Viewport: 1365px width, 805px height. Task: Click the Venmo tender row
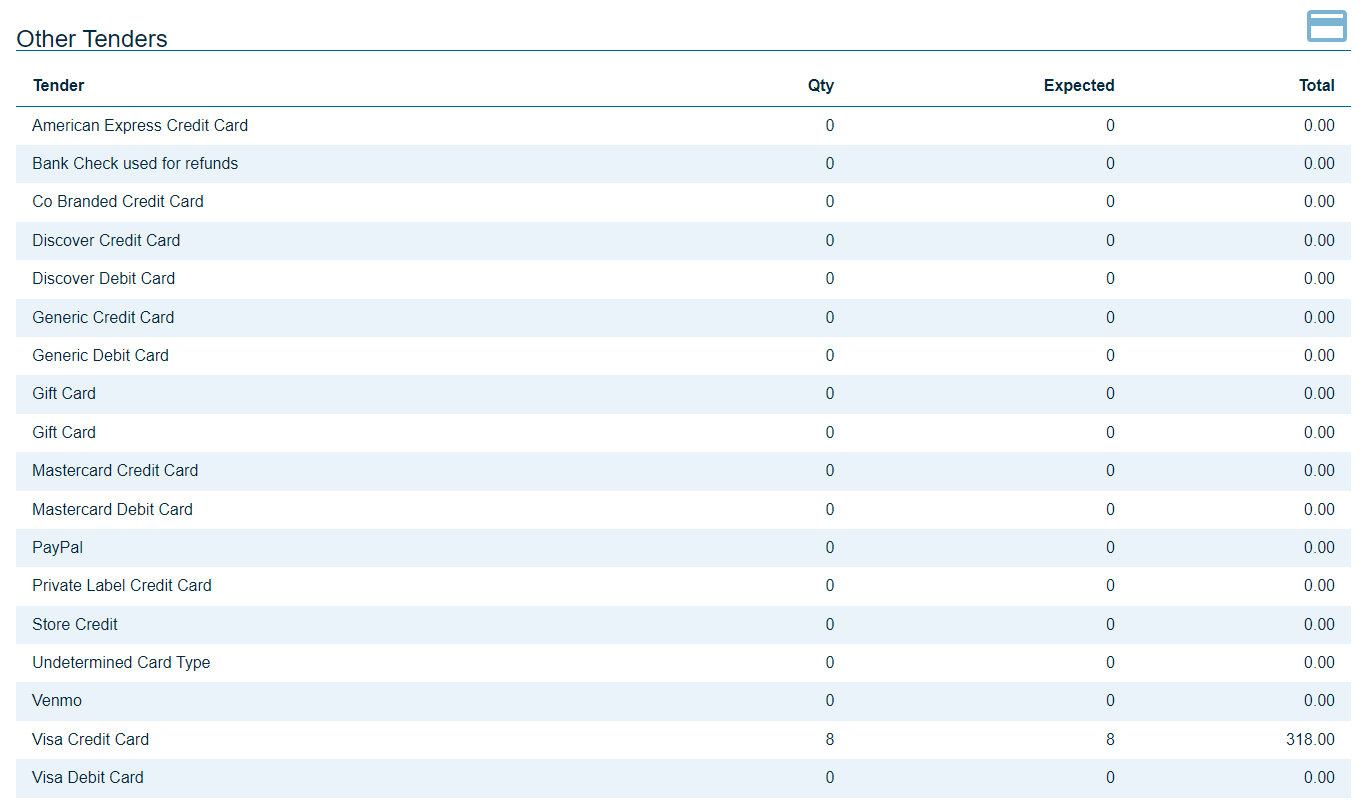[x=57, y=701]
